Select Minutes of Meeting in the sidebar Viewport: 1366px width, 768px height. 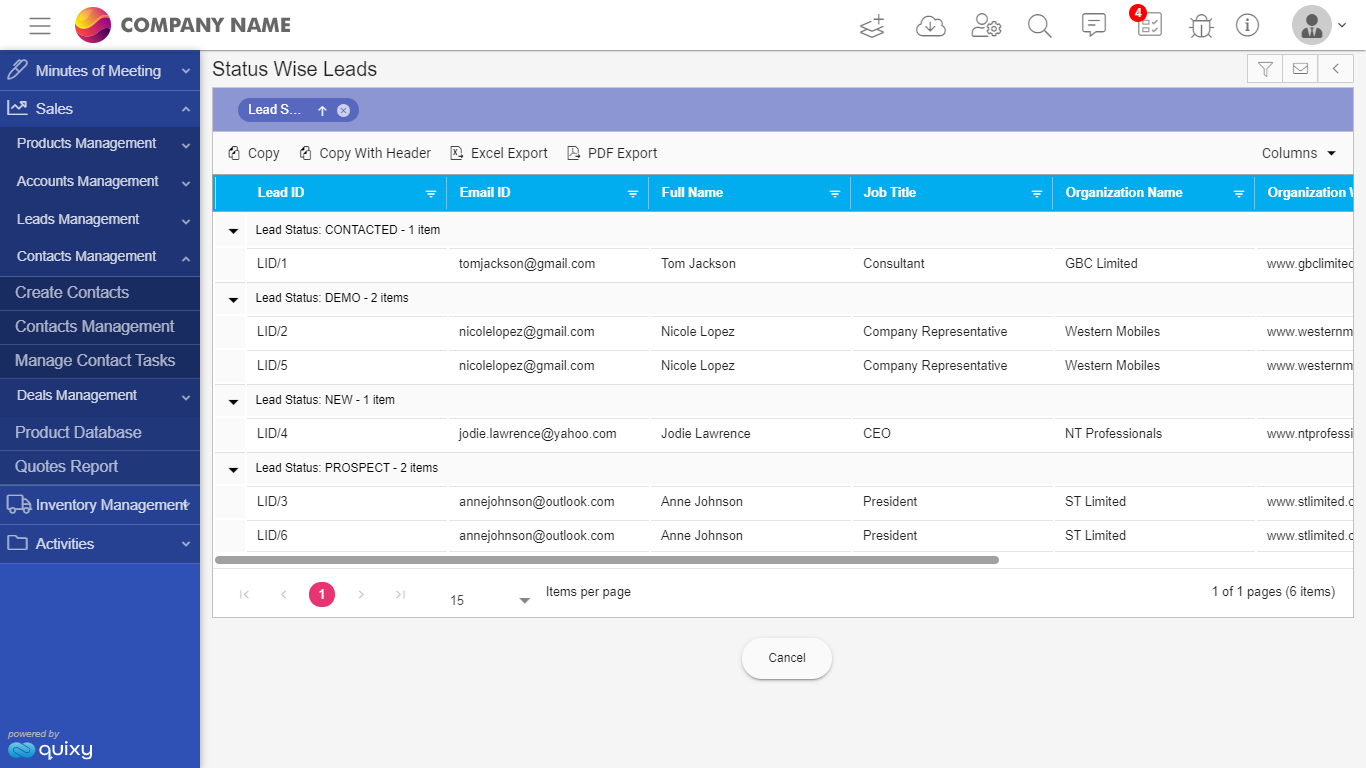pyautogui.click(x=100, y=70)
